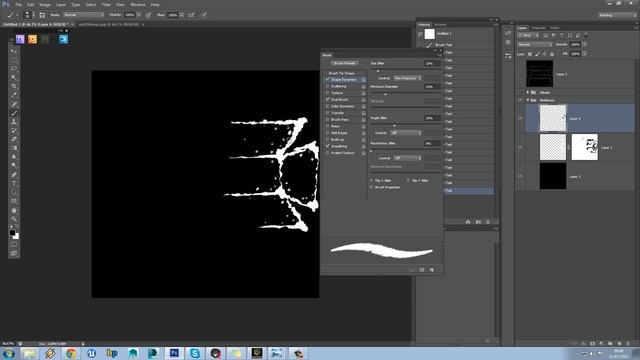
Task: Switch to the Paths tab
Action: coord(555,28)
